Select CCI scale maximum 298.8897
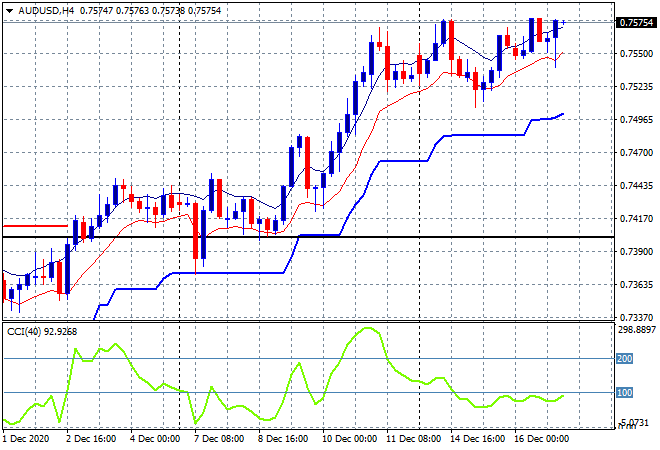 [637, 329]
